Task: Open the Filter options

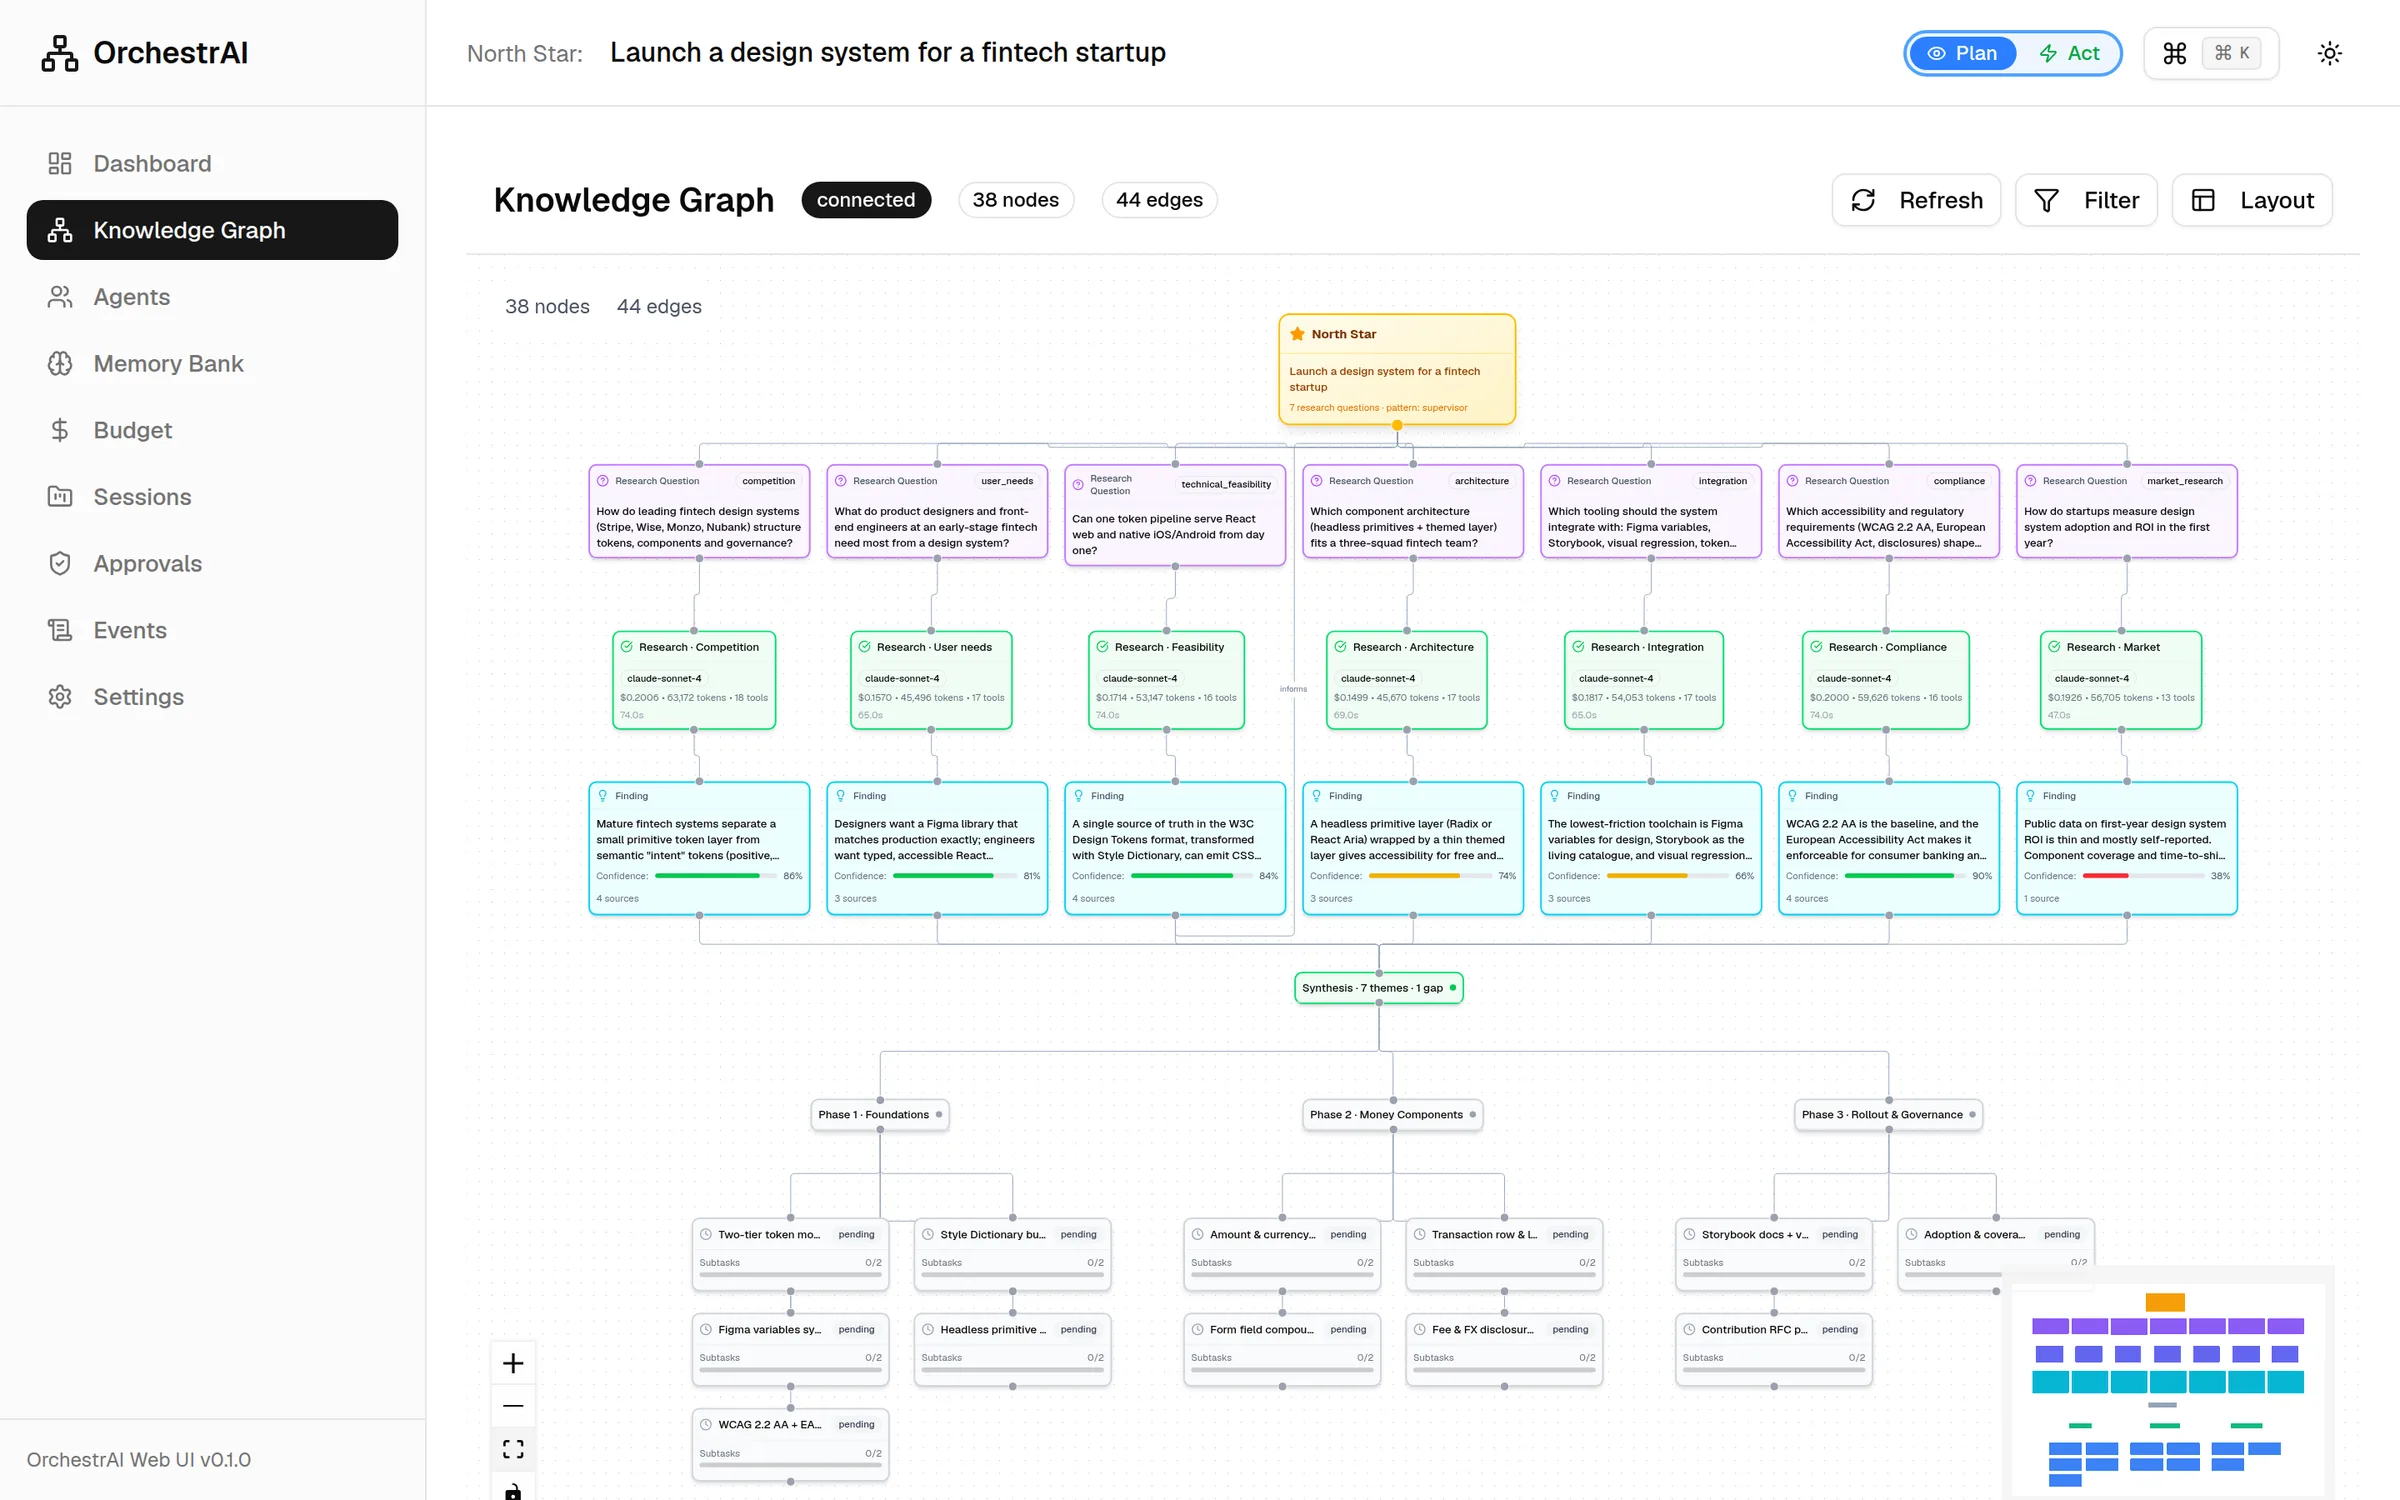Action: 2086,200
